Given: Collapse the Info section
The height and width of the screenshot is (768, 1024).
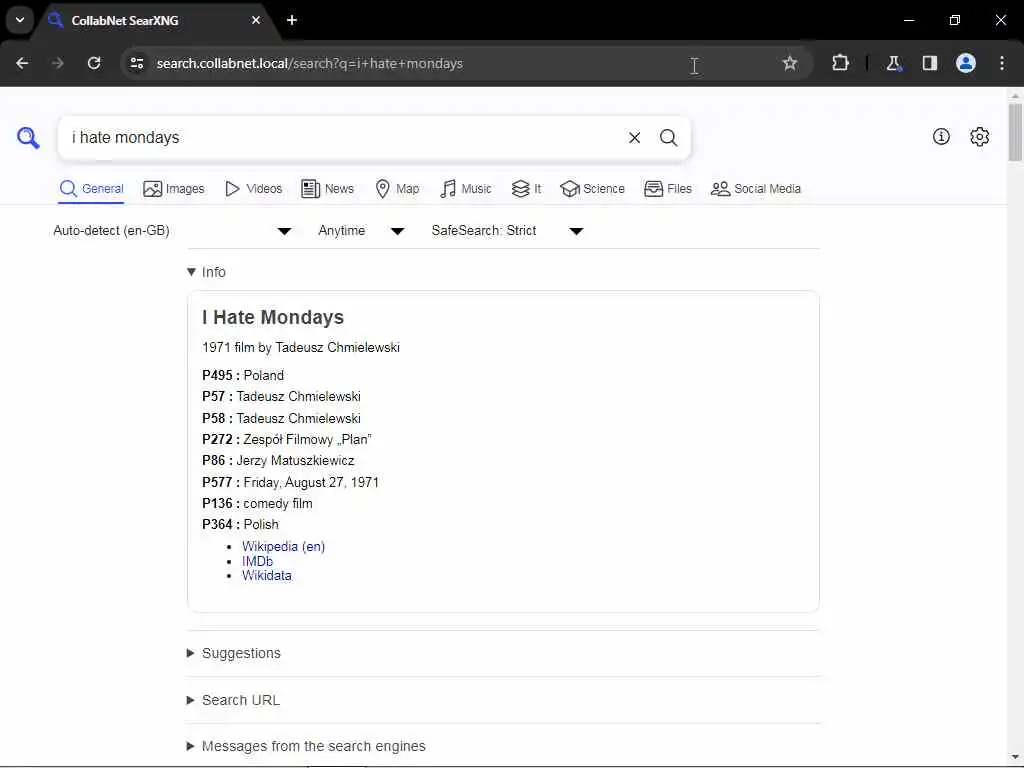Looking at the screenshot, I should 206,272.
